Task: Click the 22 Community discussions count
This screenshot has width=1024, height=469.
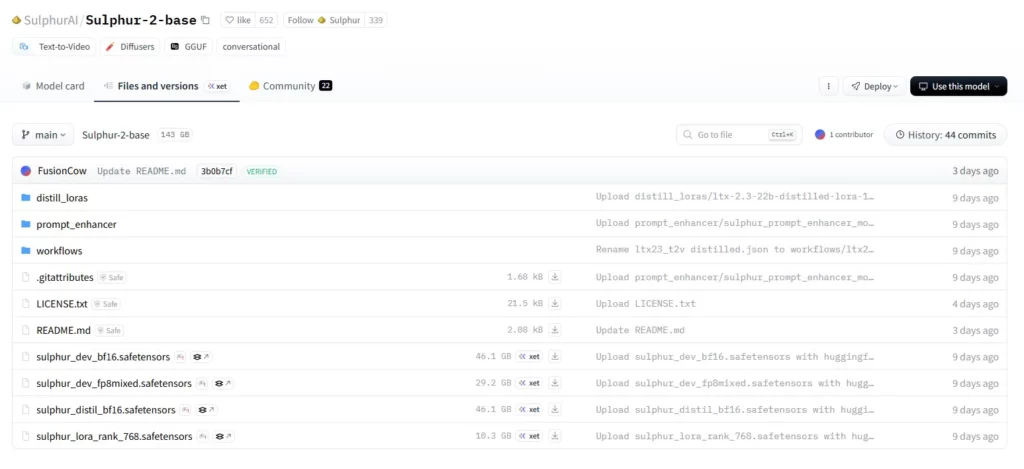Action: click(x=325, y=86)
